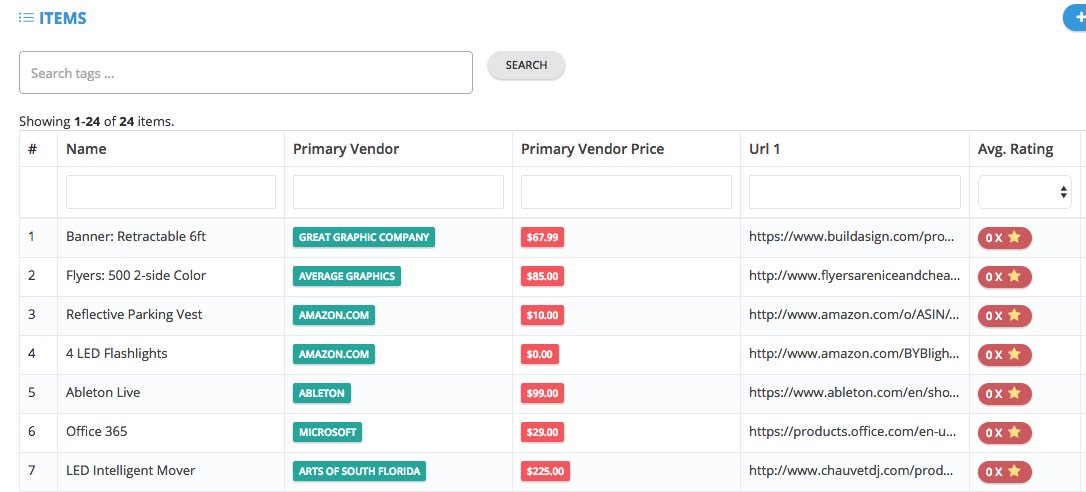This screenshot has height=492, width=1086.
Task: Open the Avg. Rating filter dropdown
Action: [x=1025, y=192]
